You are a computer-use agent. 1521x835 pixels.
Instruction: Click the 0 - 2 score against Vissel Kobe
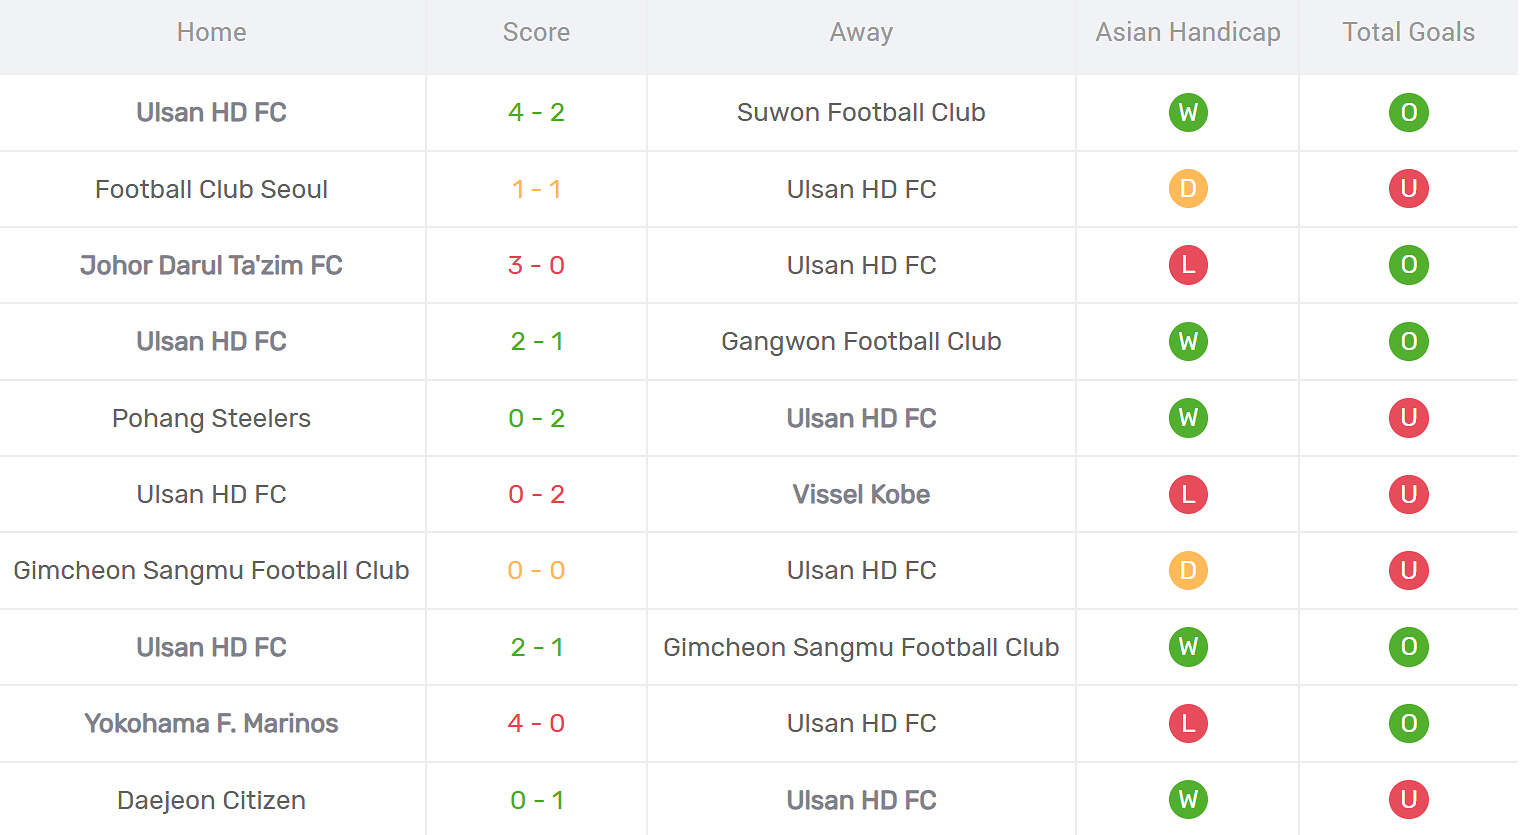point(536,494)
